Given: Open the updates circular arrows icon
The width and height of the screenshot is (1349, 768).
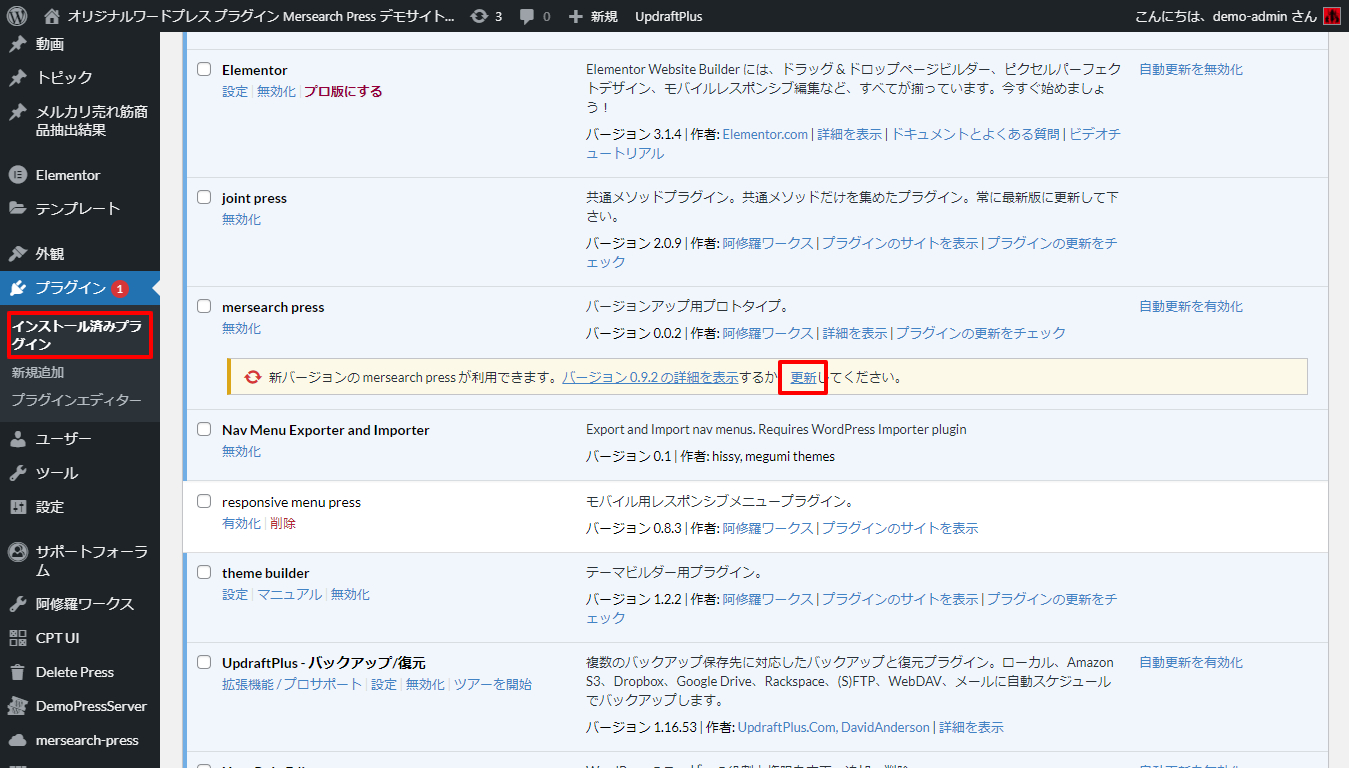Looking at the screenshot, I should [479, 16].
